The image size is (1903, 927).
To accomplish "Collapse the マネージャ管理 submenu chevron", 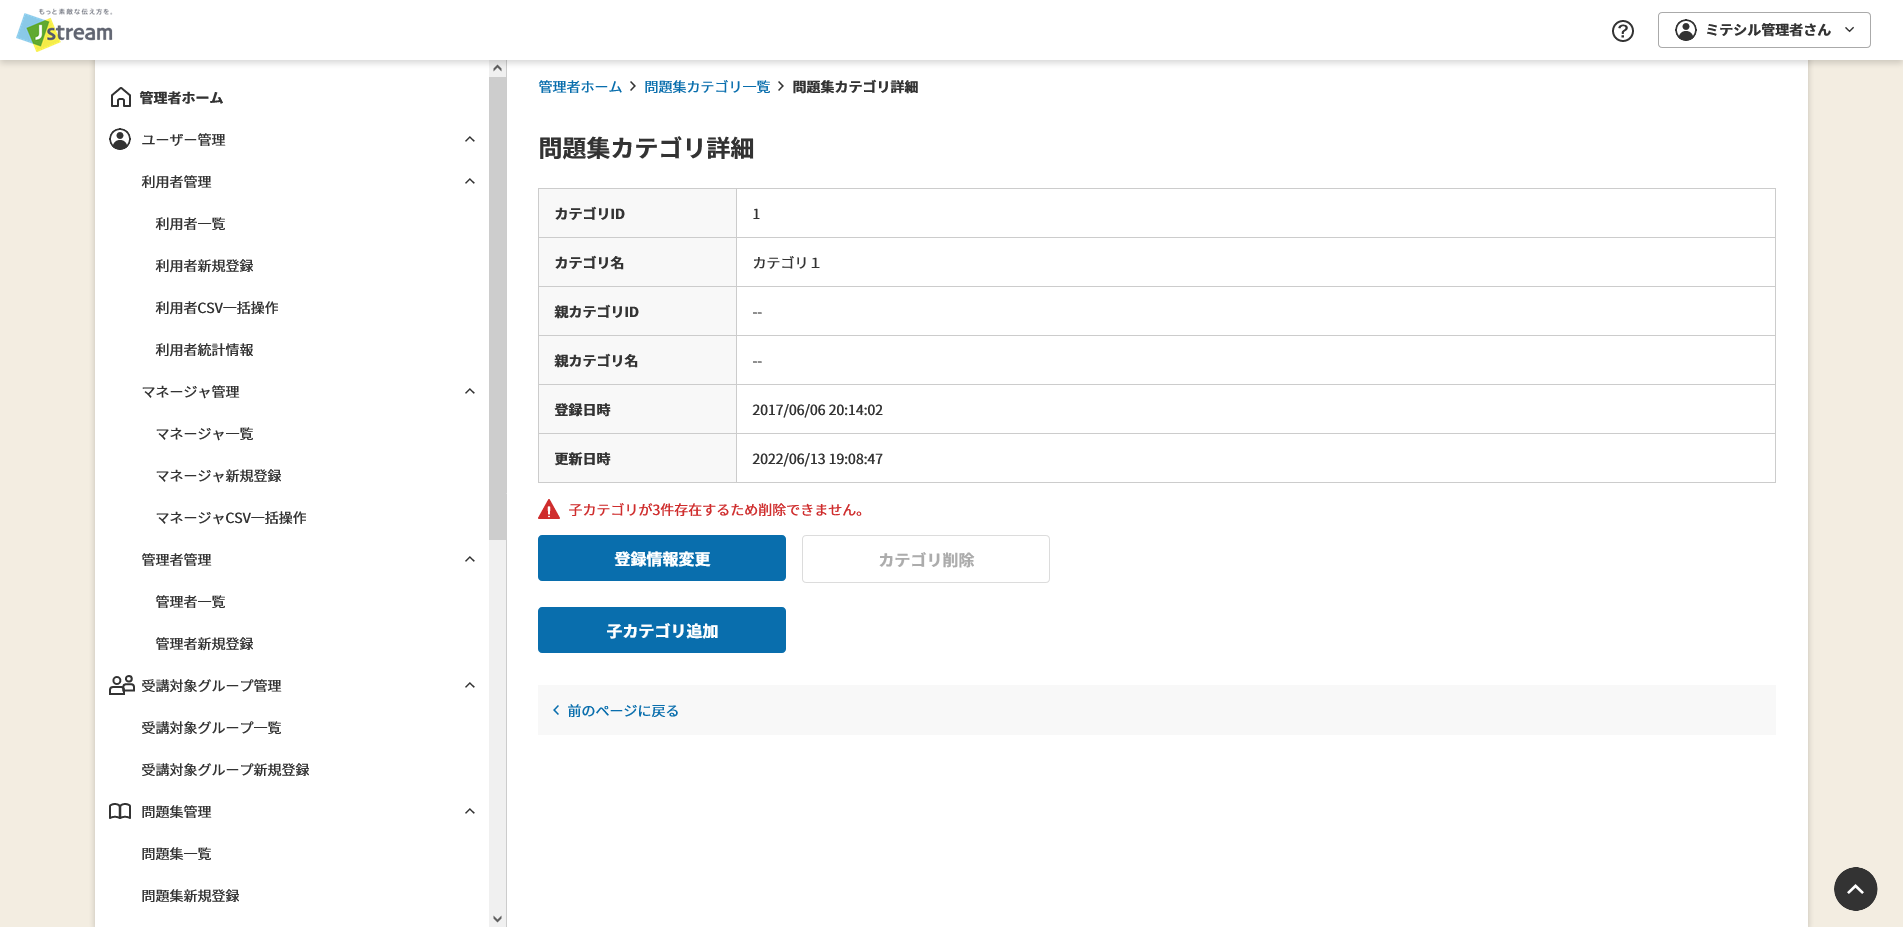I will (x=470, y=391).
